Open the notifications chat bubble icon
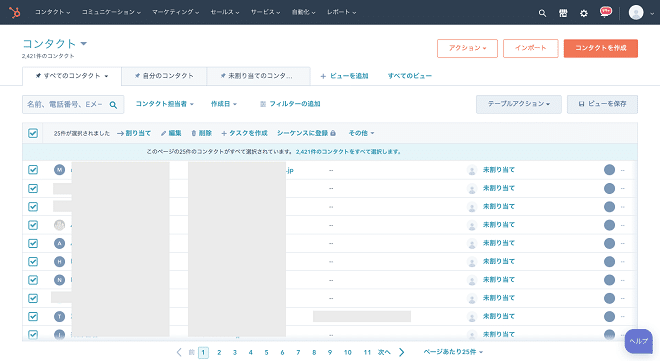This screenshot has width=660, height=361. click(x=605, y=12)
